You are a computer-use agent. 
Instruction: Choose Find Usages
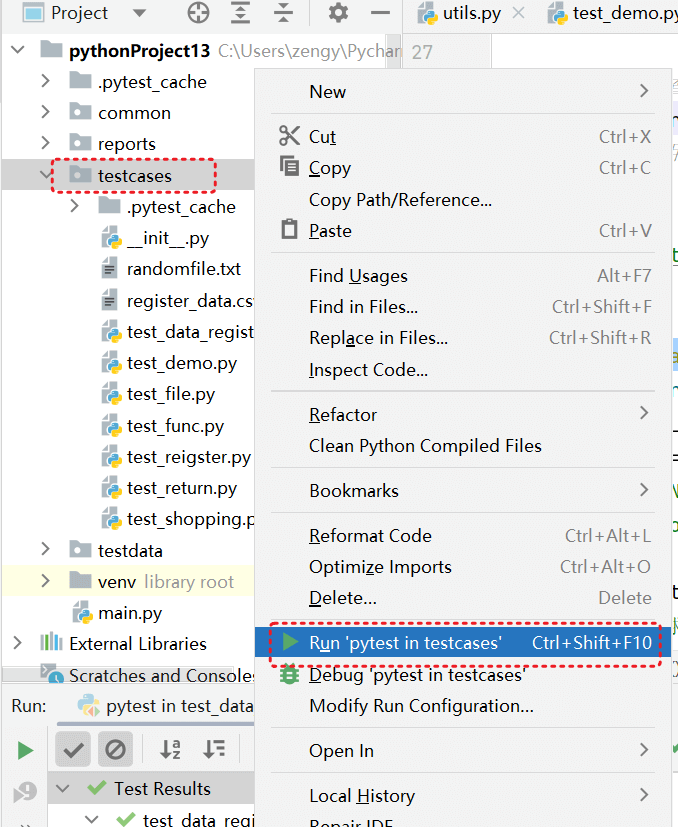[463, 275]
